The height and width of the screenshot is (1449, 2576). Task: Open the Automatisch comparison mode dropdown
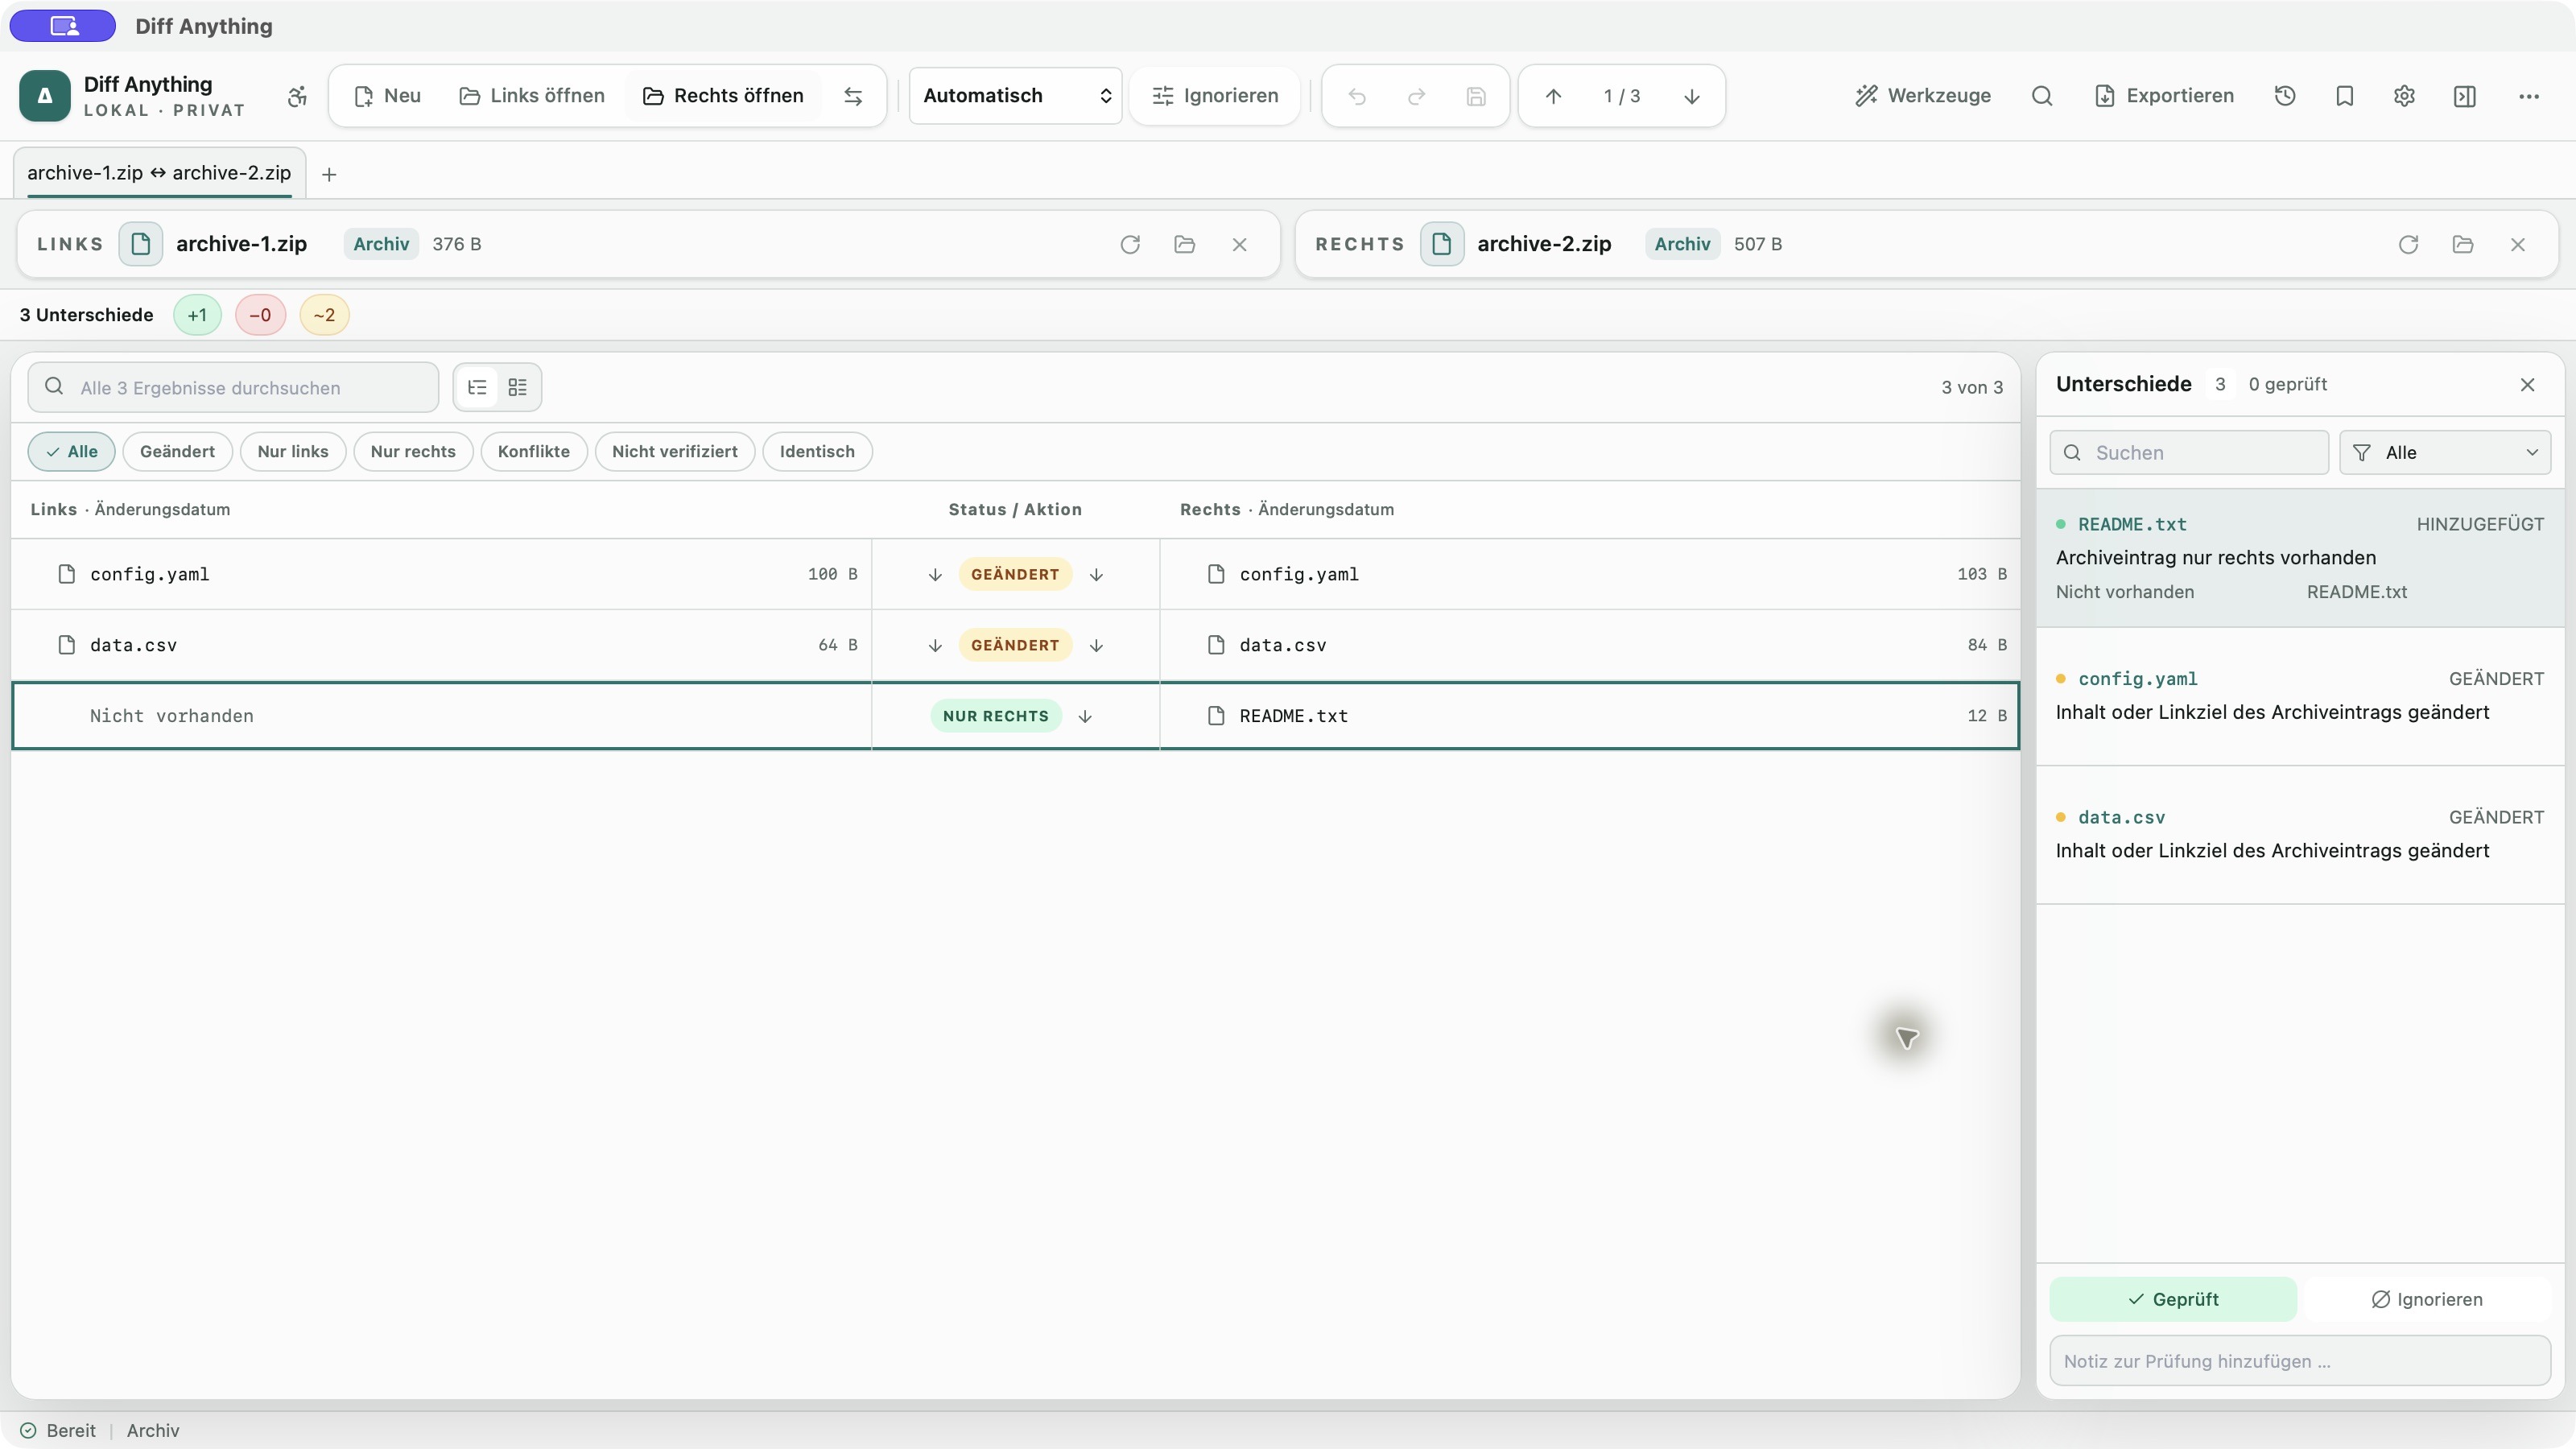click(x=1015, y=96)
